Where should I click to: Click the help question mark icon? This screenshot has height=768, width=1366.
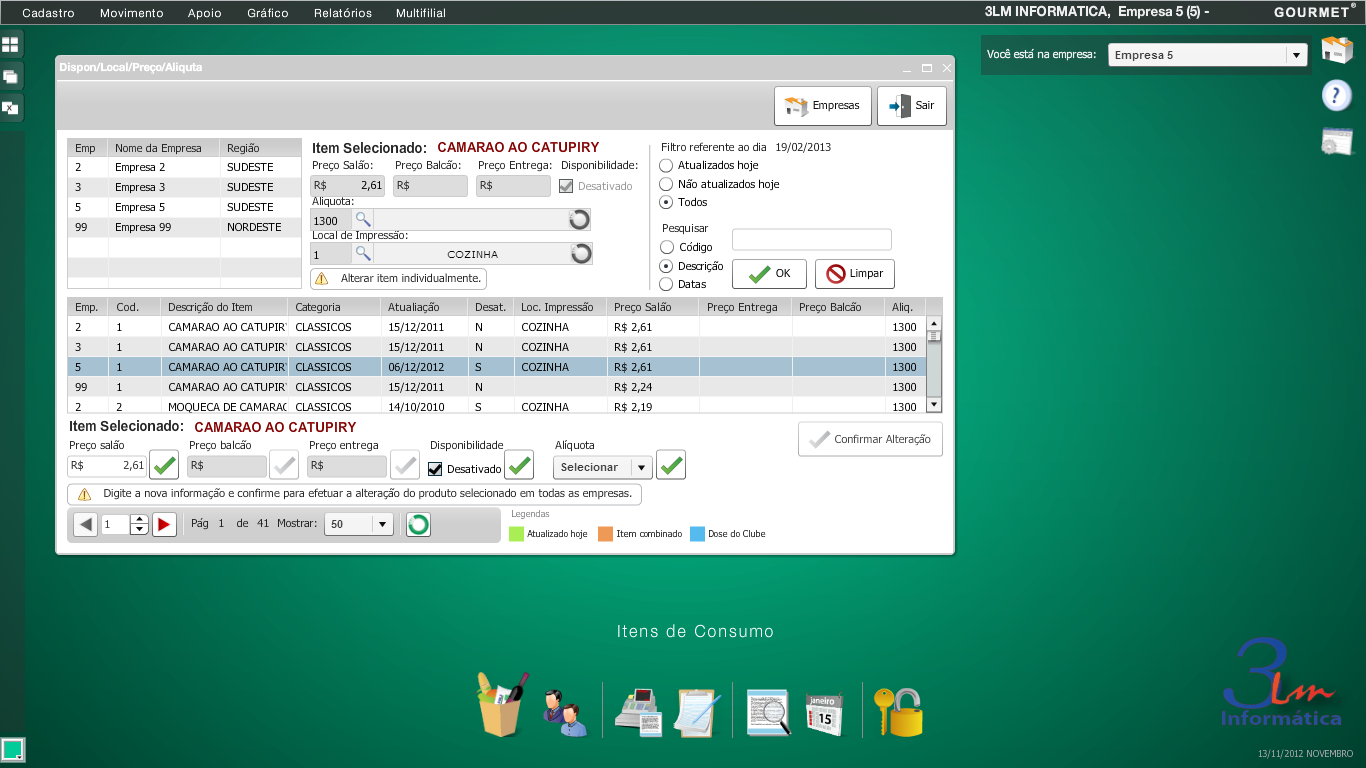[1337, 95]
